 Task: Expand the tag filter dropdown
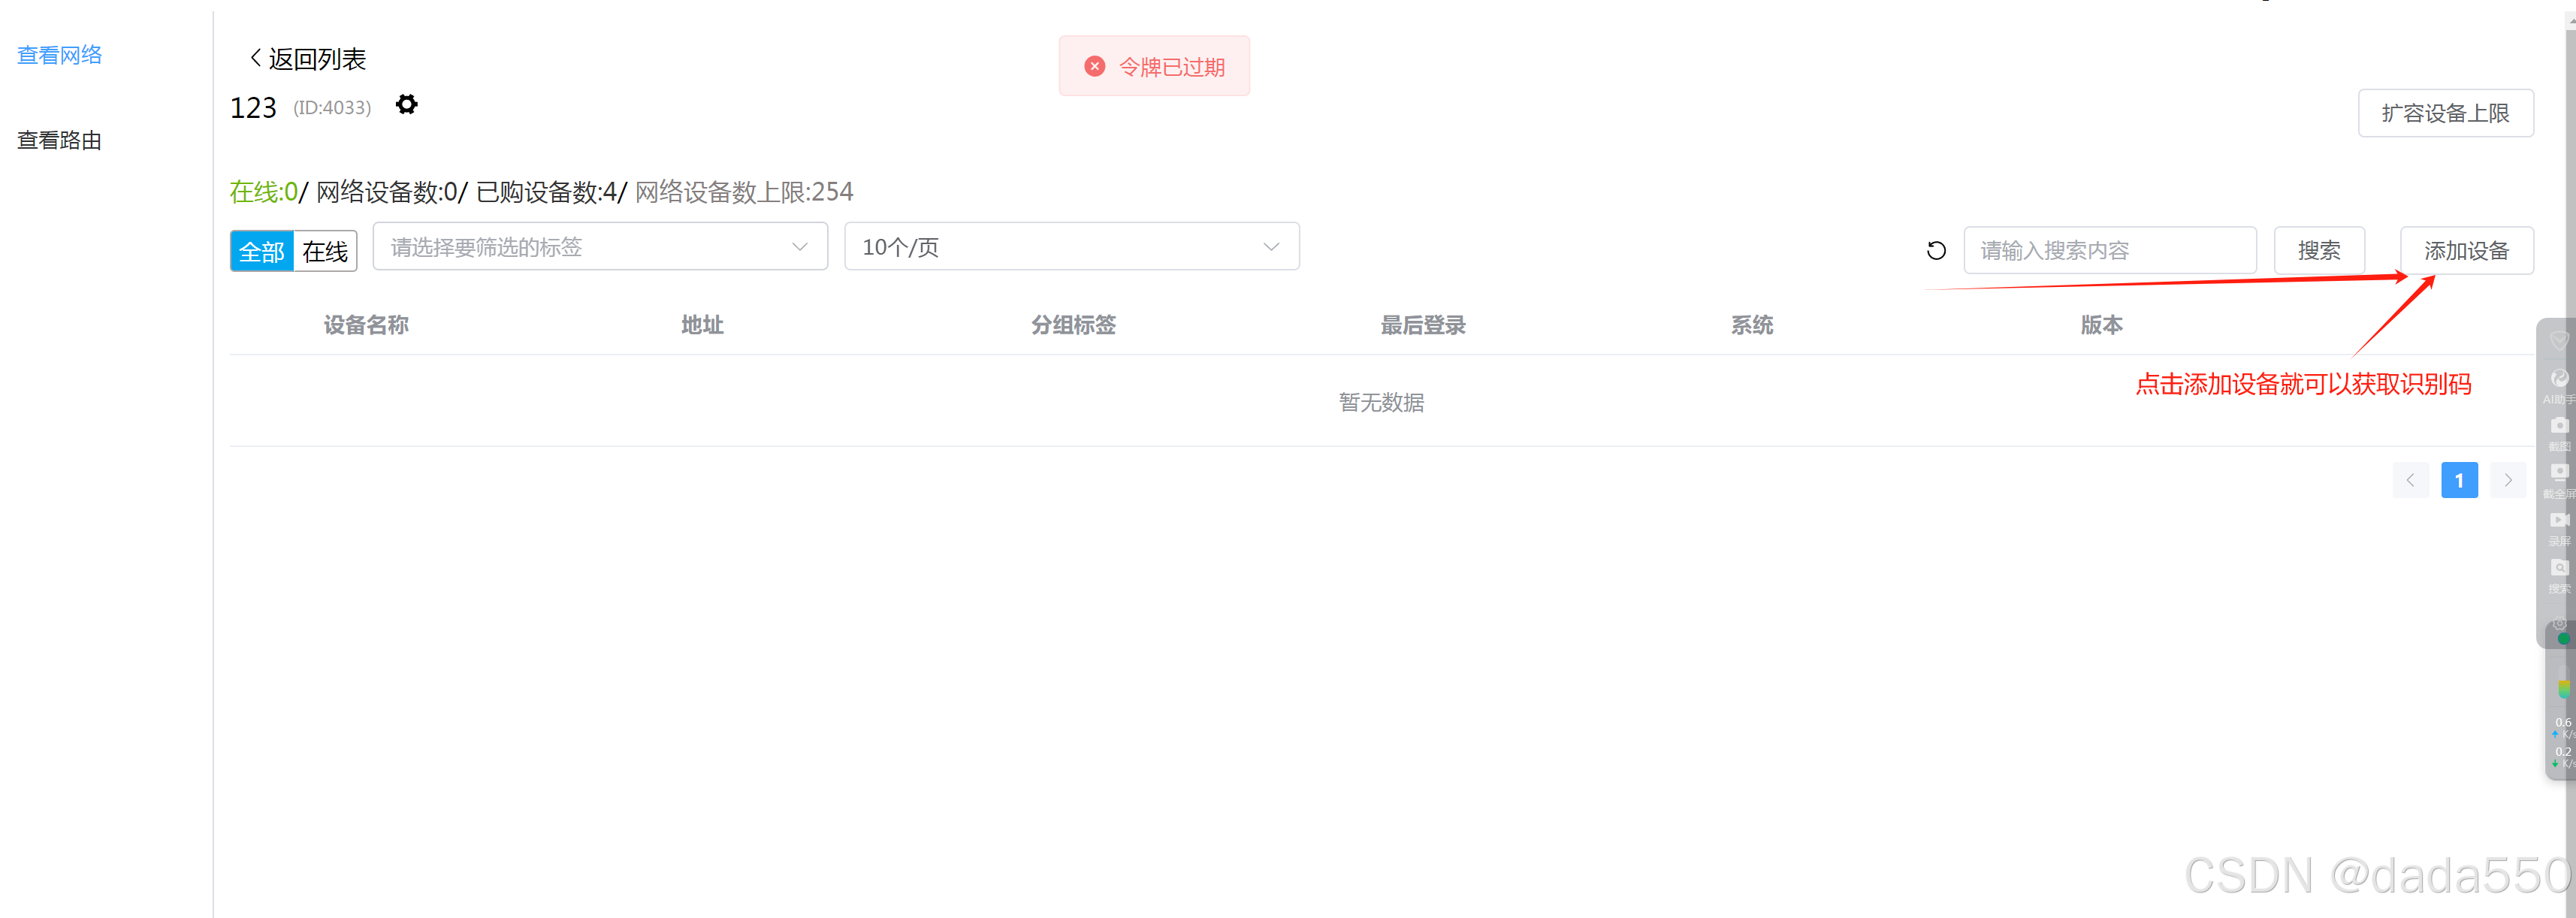(600, 247)
